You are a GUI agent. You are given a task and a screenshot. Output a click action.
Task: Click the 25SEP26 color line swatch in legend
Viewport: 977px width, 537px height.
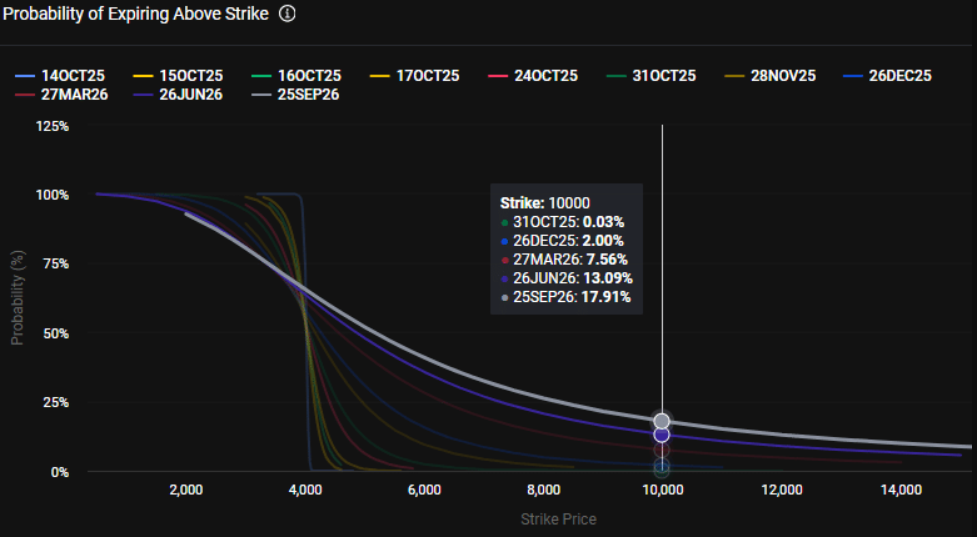click(x=261, y=95)
